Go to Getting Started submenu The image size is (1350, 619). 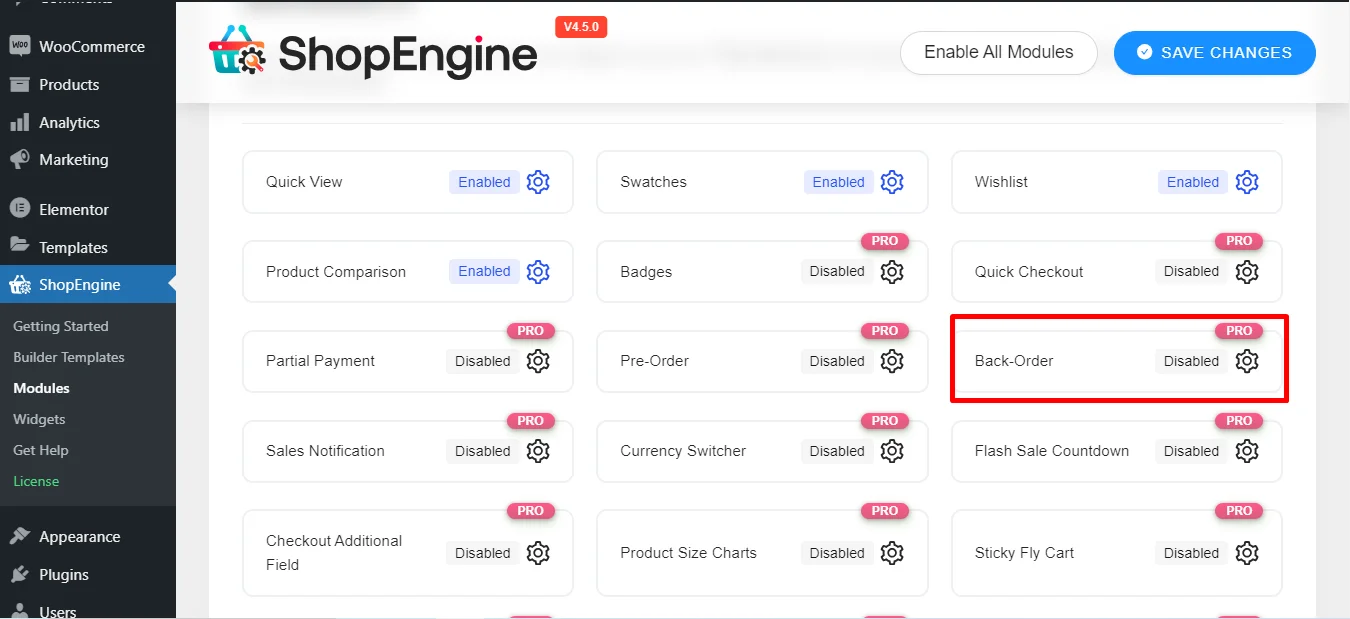point(61,326)
